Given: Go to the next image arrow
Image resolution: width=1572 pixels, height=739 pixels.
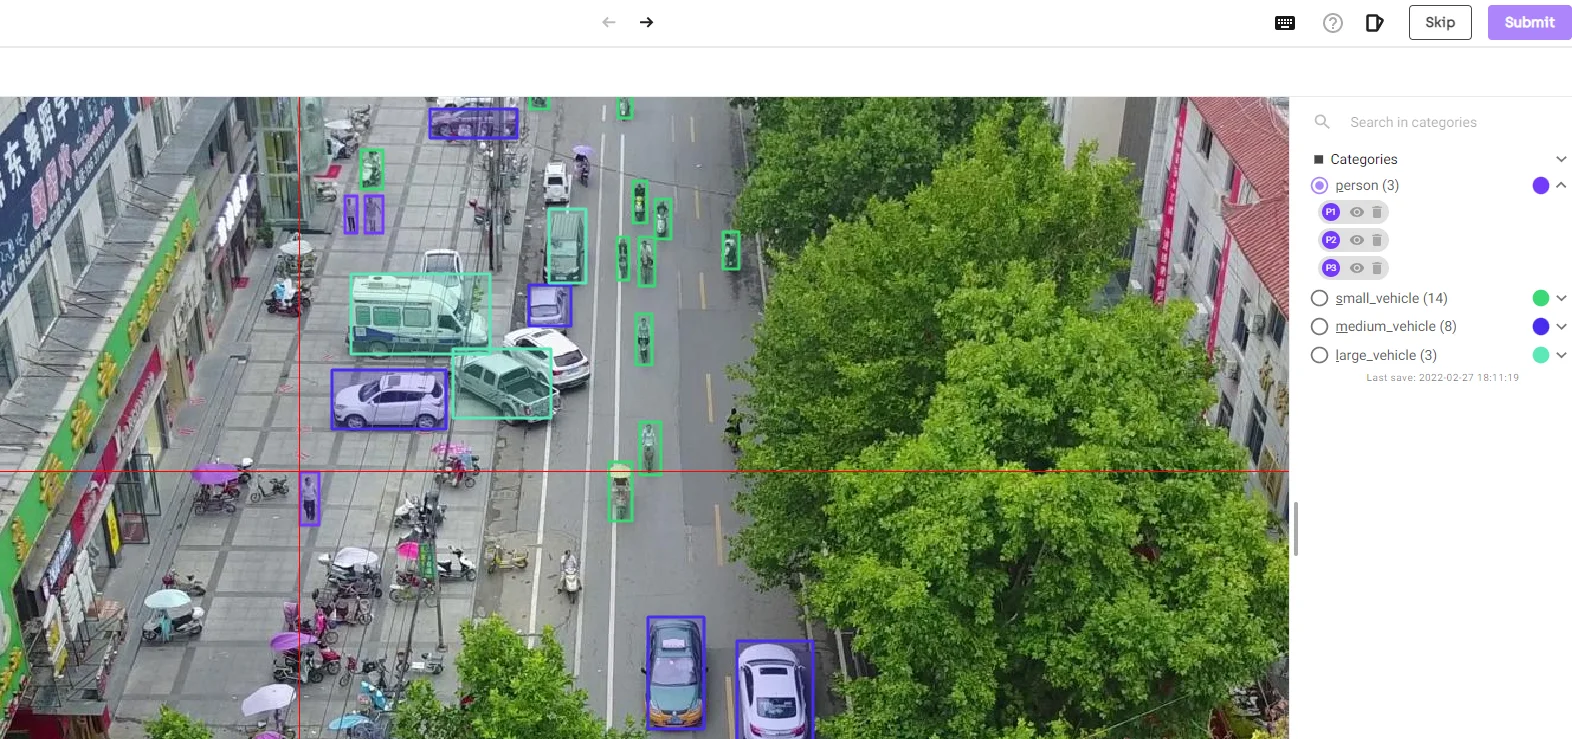Looking at the screenshot, I should pos(647,22).
